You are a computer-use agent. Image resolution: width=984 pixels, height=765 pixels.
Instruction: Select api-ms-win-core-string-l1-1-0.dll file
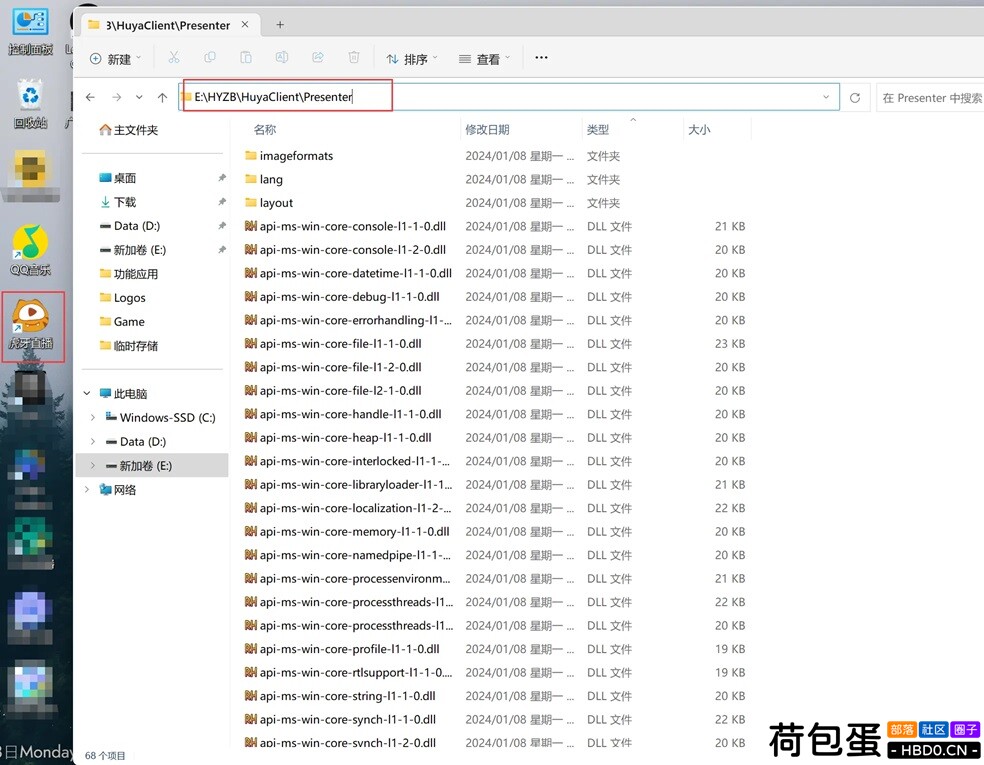click(x=340, y=696)
